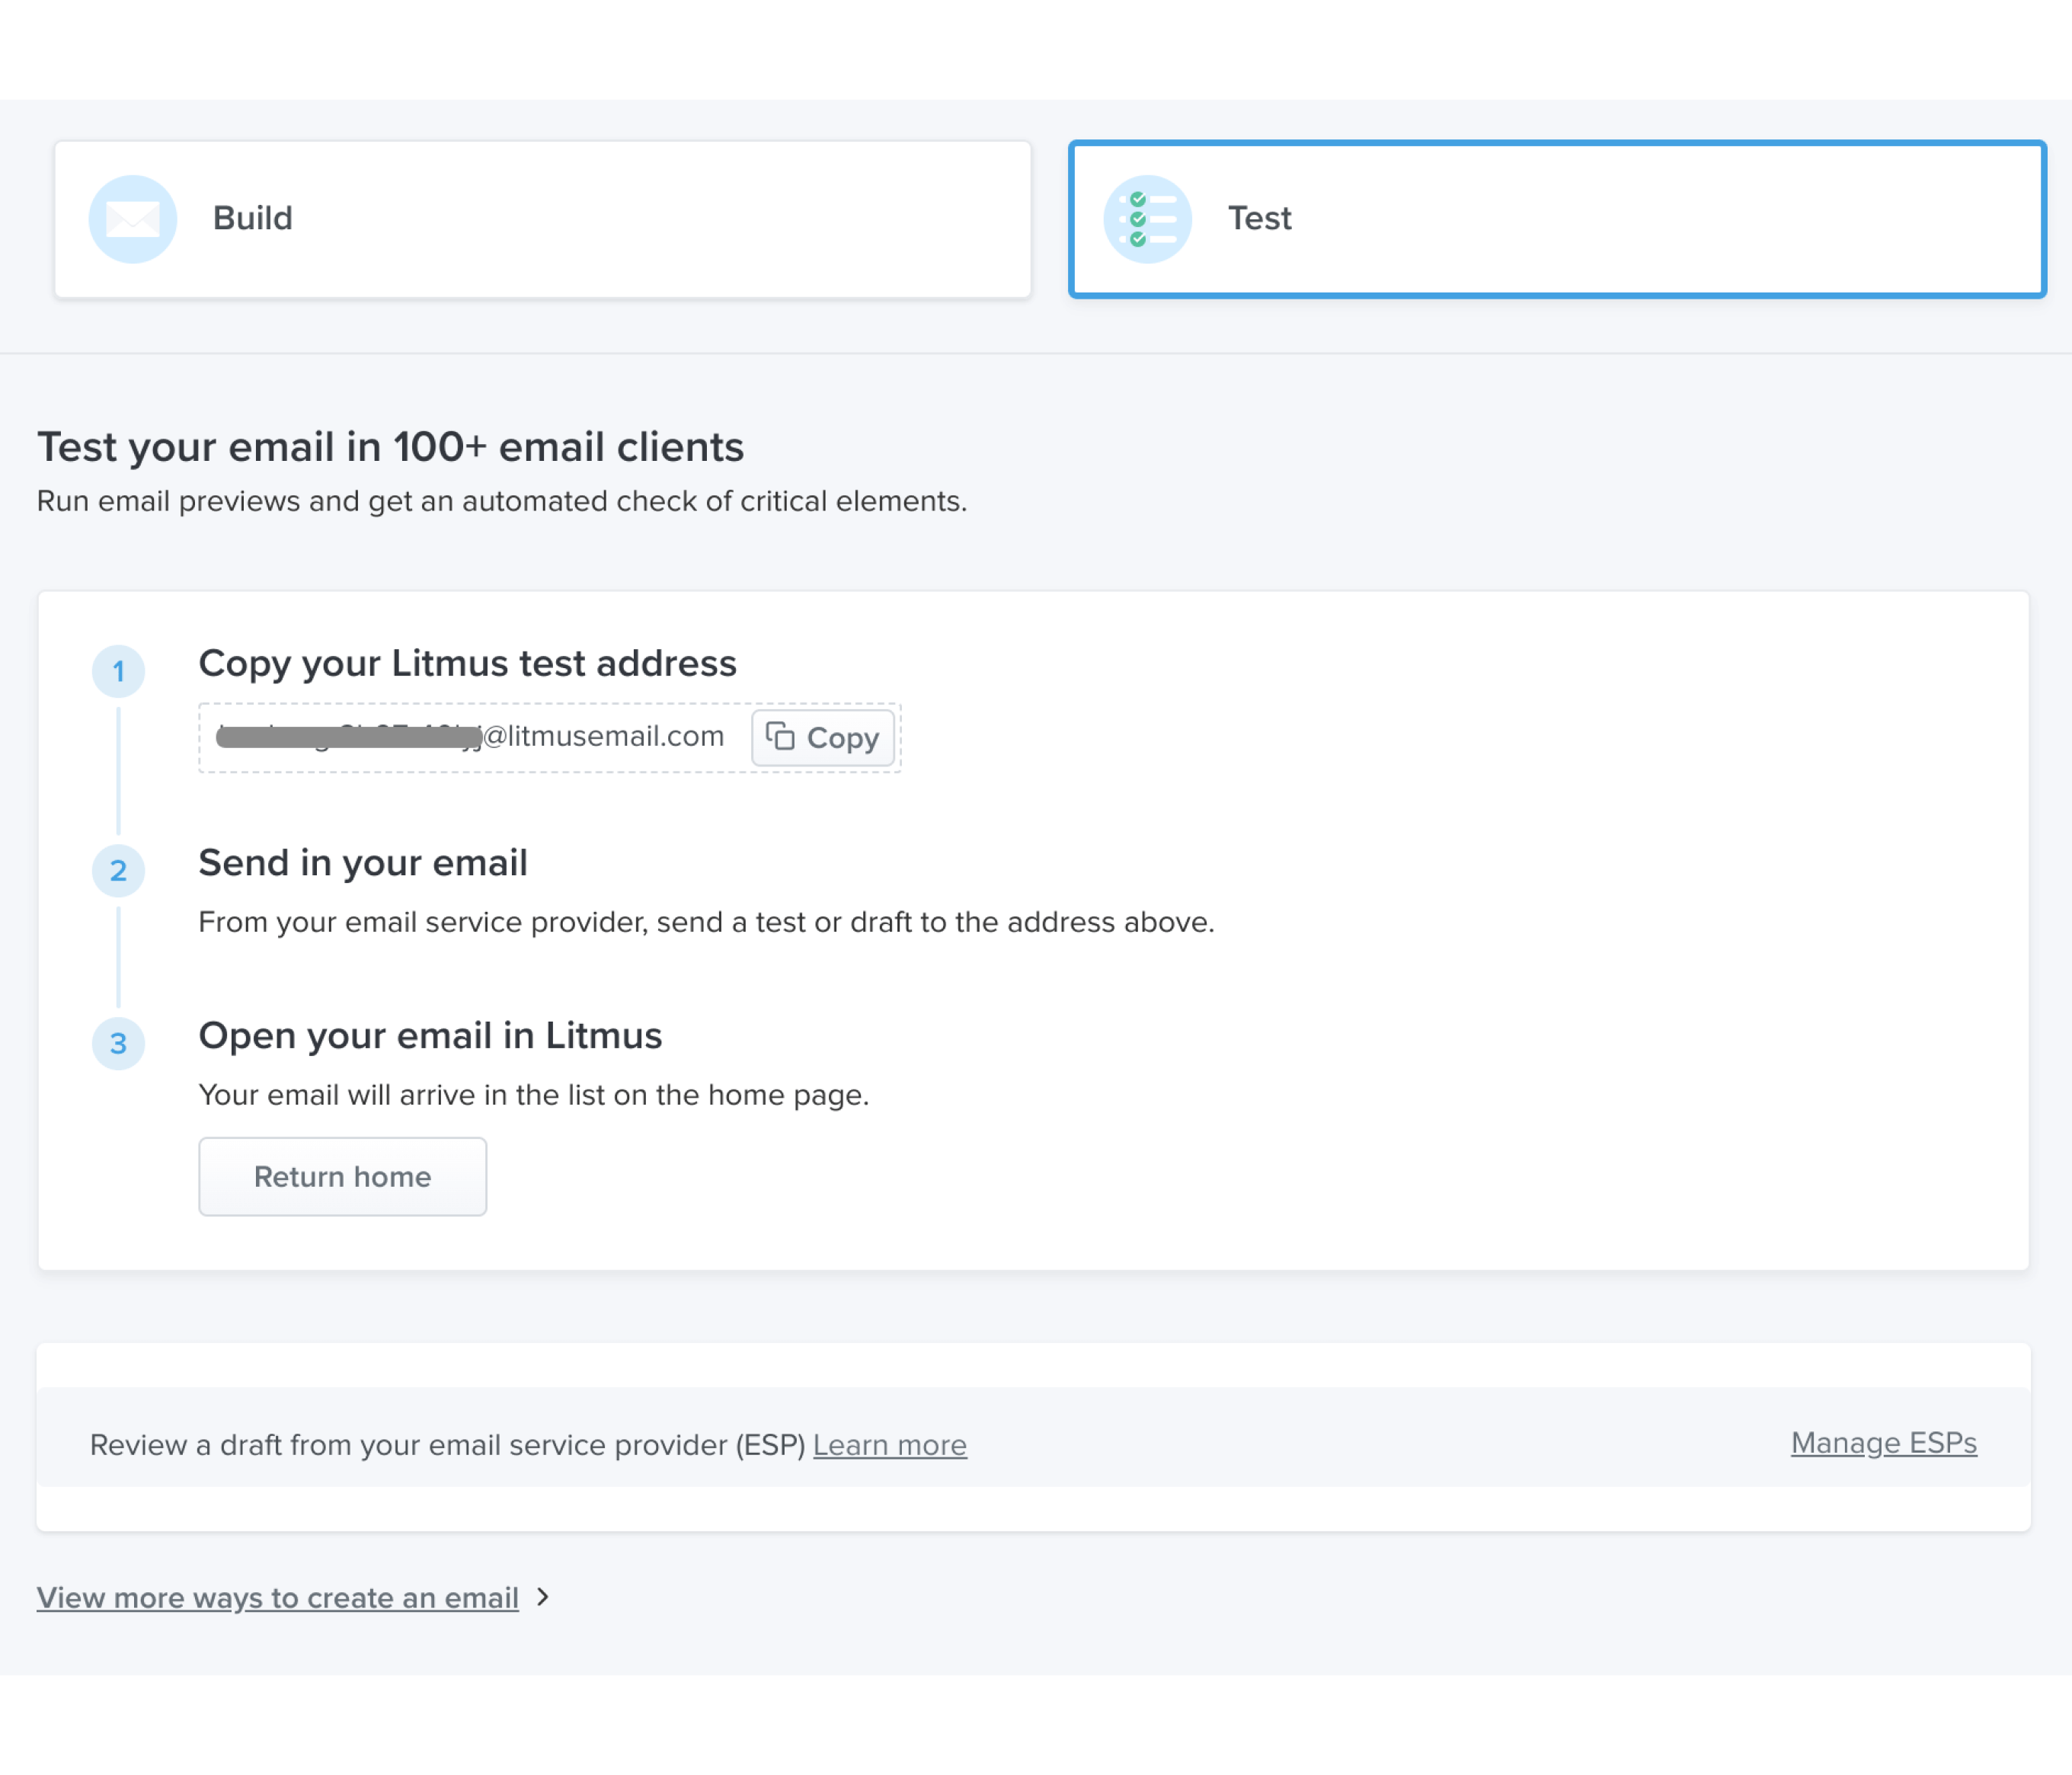Click step 3 number circle

pos(118,1043)
